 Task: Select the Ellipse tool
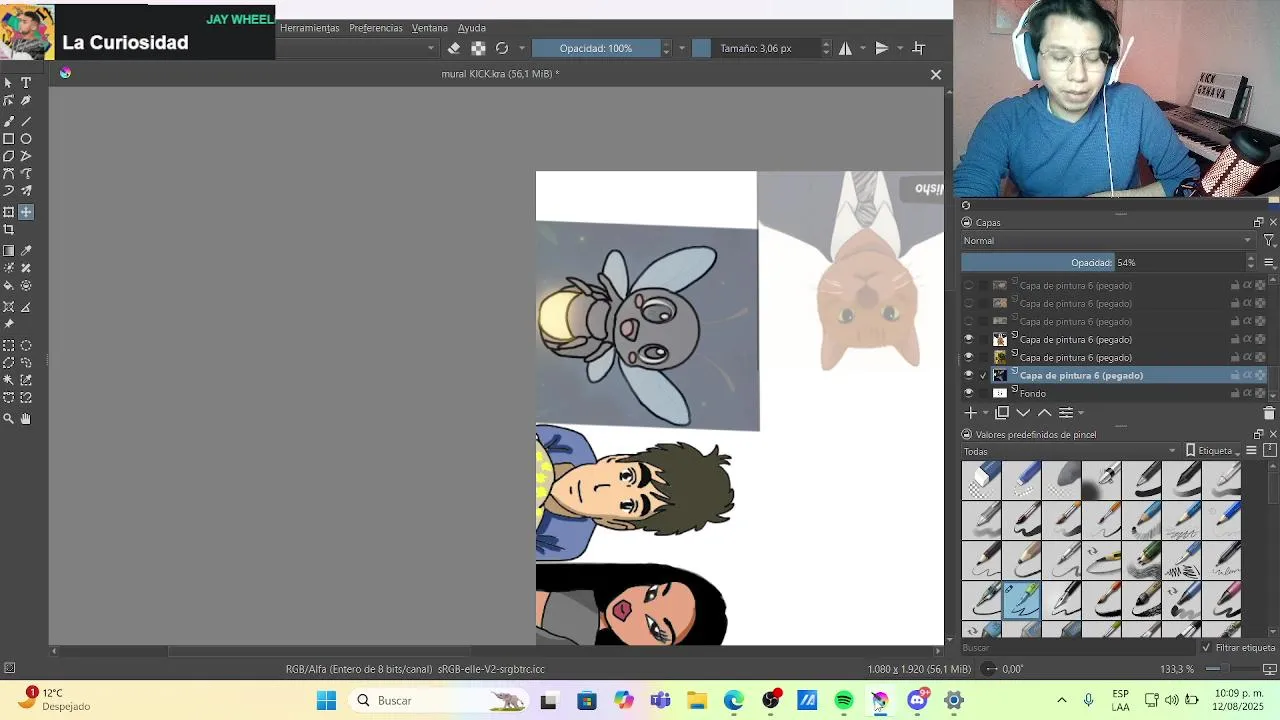26,139
